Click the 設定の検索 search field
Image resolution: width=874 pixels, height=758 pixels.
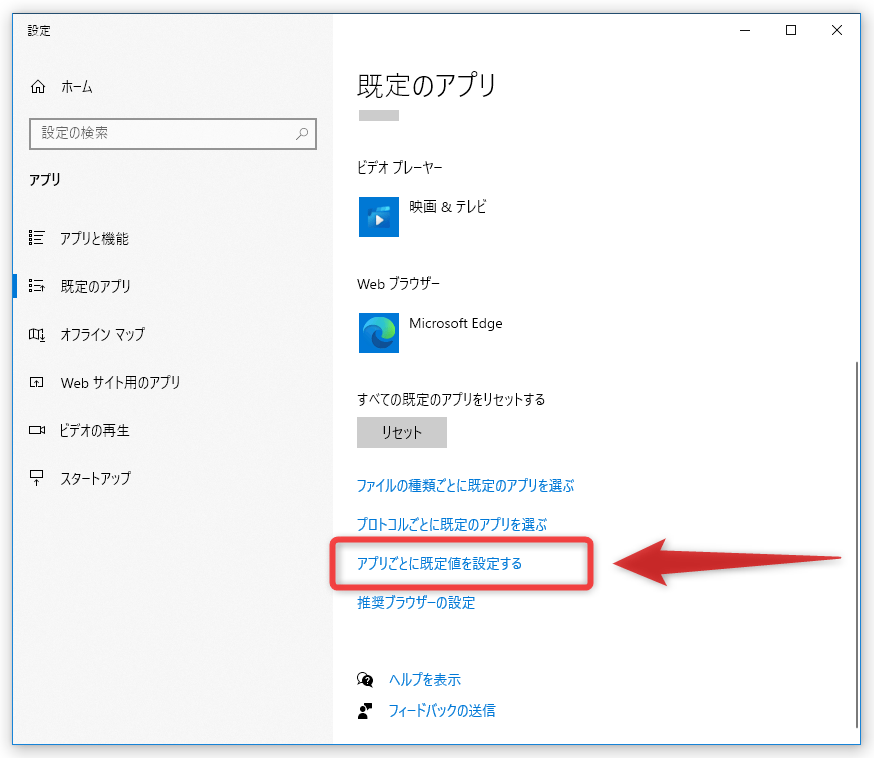(173, 134)
